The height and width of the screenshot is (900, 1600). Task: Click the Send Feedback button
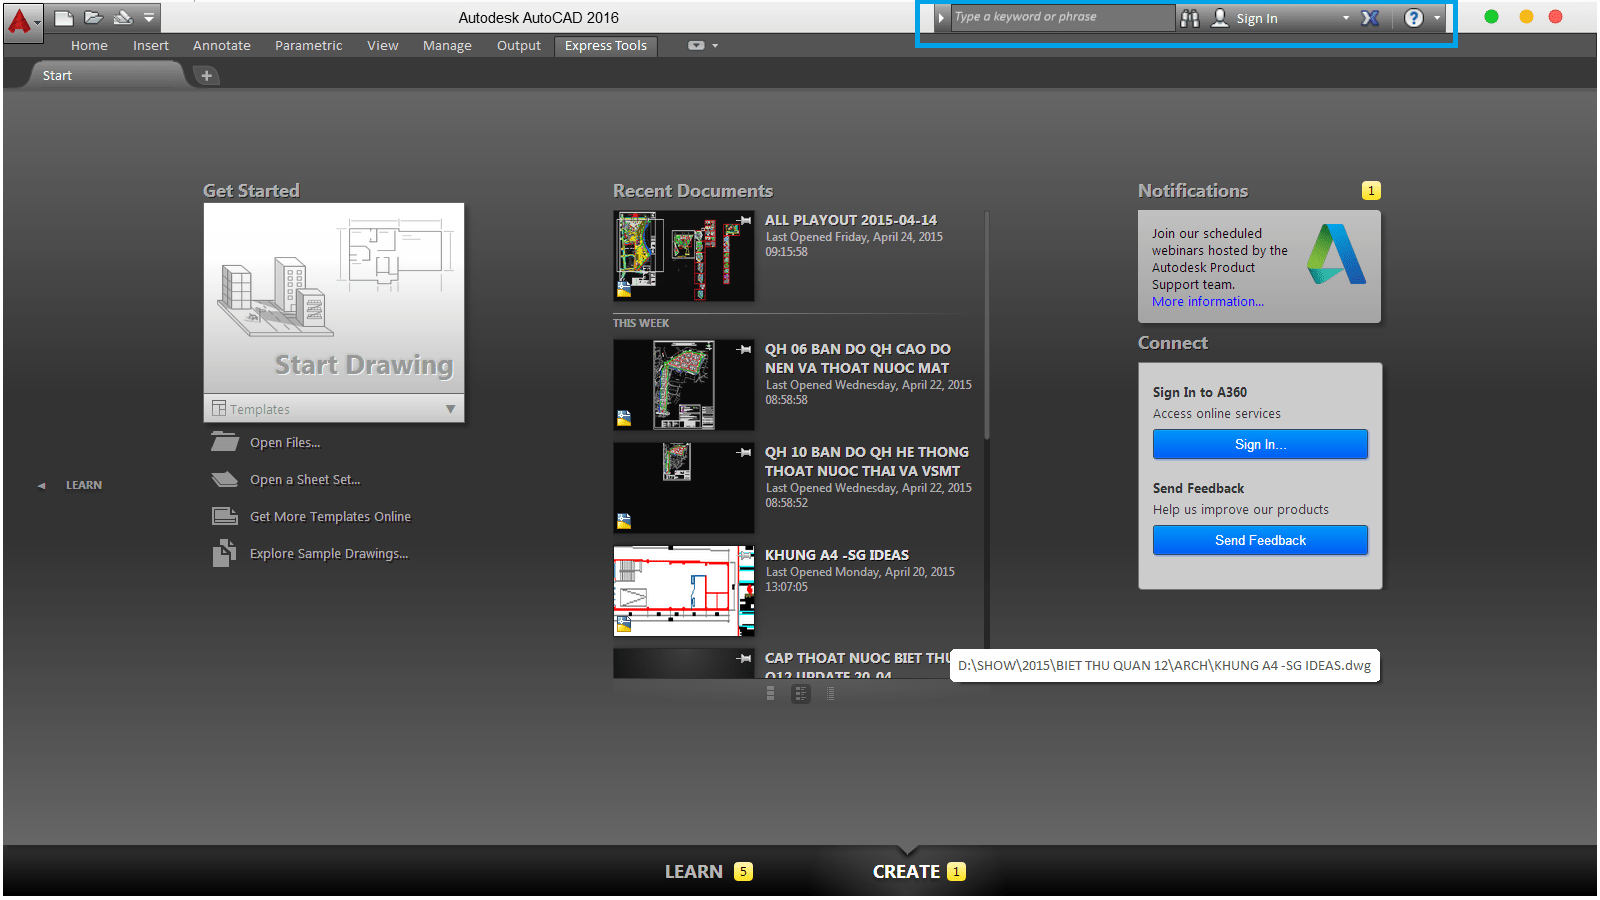coord(1260,540)
